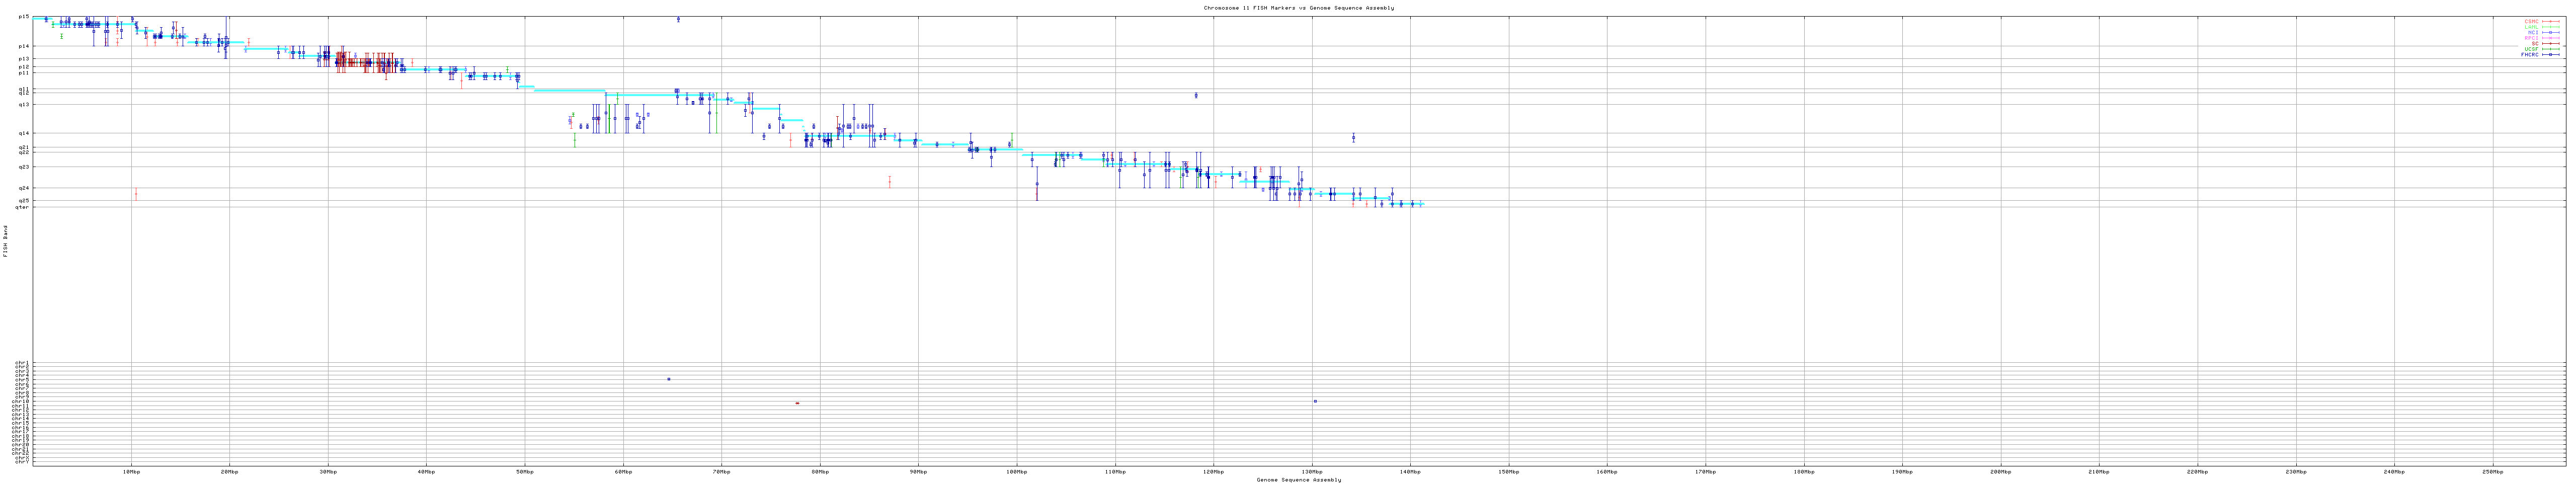The image size is (2576, 483).
Task: Click the q14 band label on y-axis
Action: [23, 133]
